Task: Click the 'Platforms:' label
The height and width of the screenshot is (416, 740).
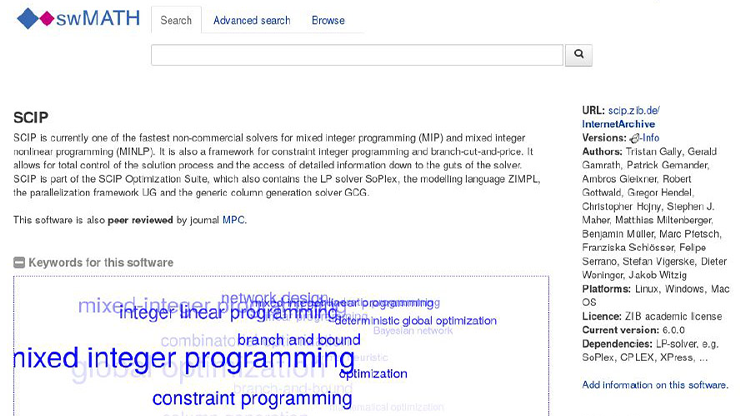Action: pos(606,289)
